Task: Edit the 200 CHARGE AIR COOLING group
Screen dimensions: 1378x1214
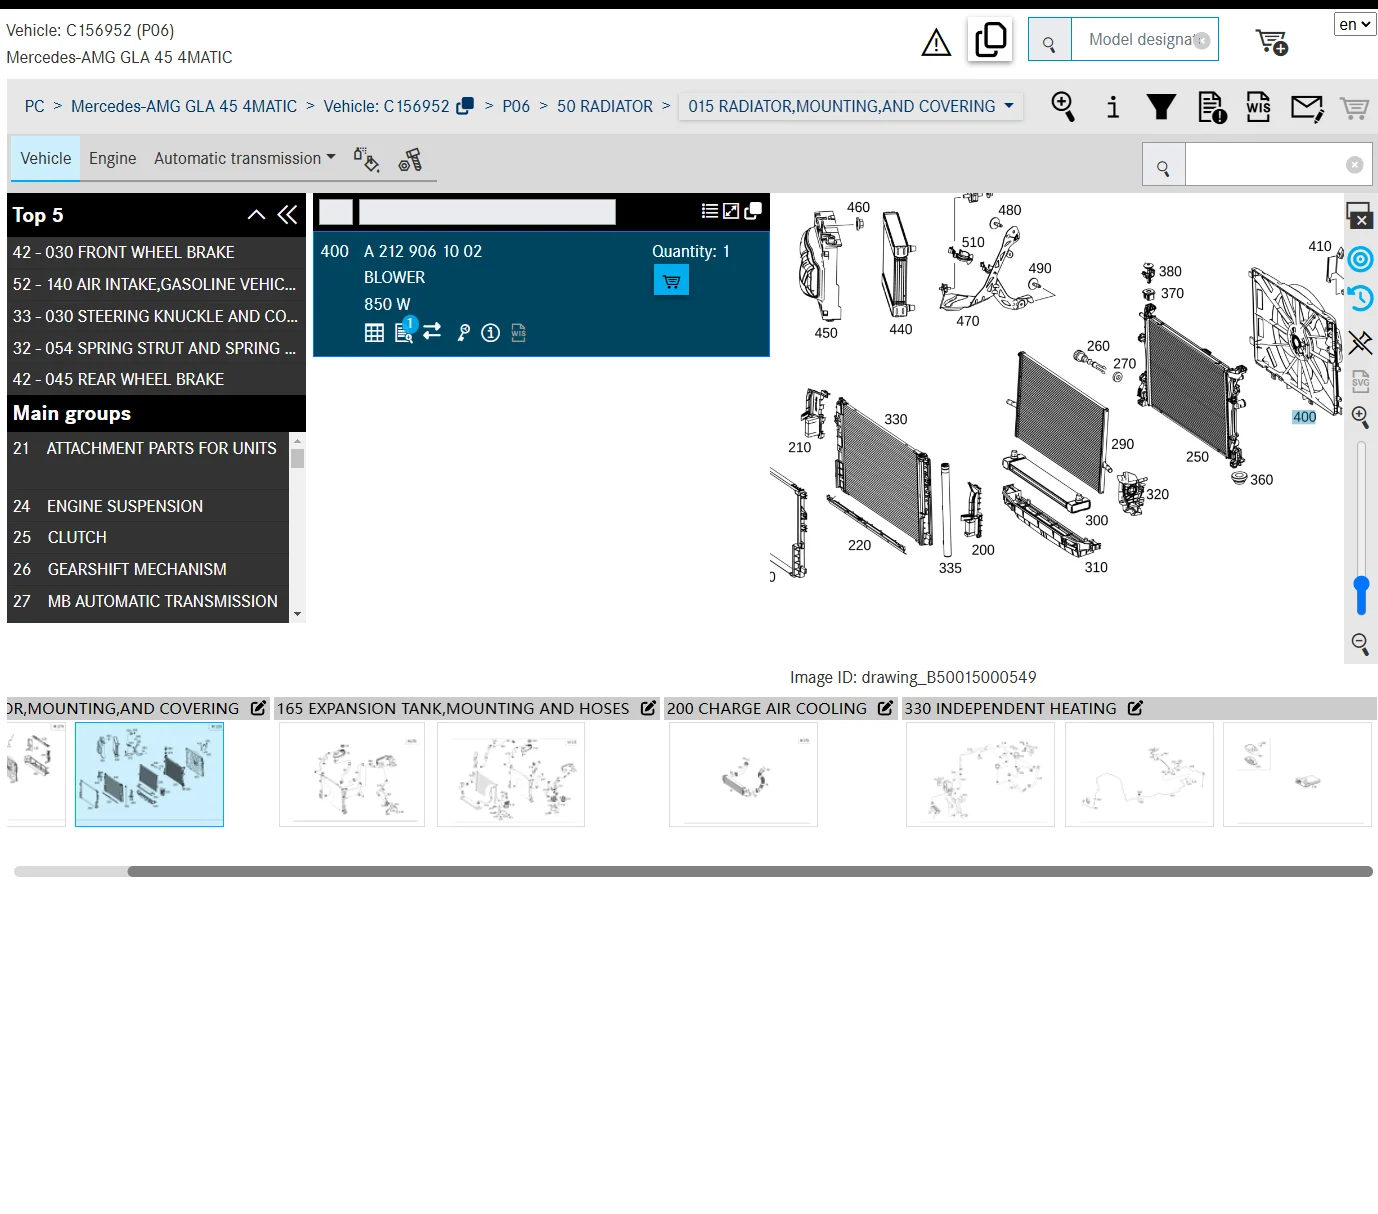Action: [885, 708]
